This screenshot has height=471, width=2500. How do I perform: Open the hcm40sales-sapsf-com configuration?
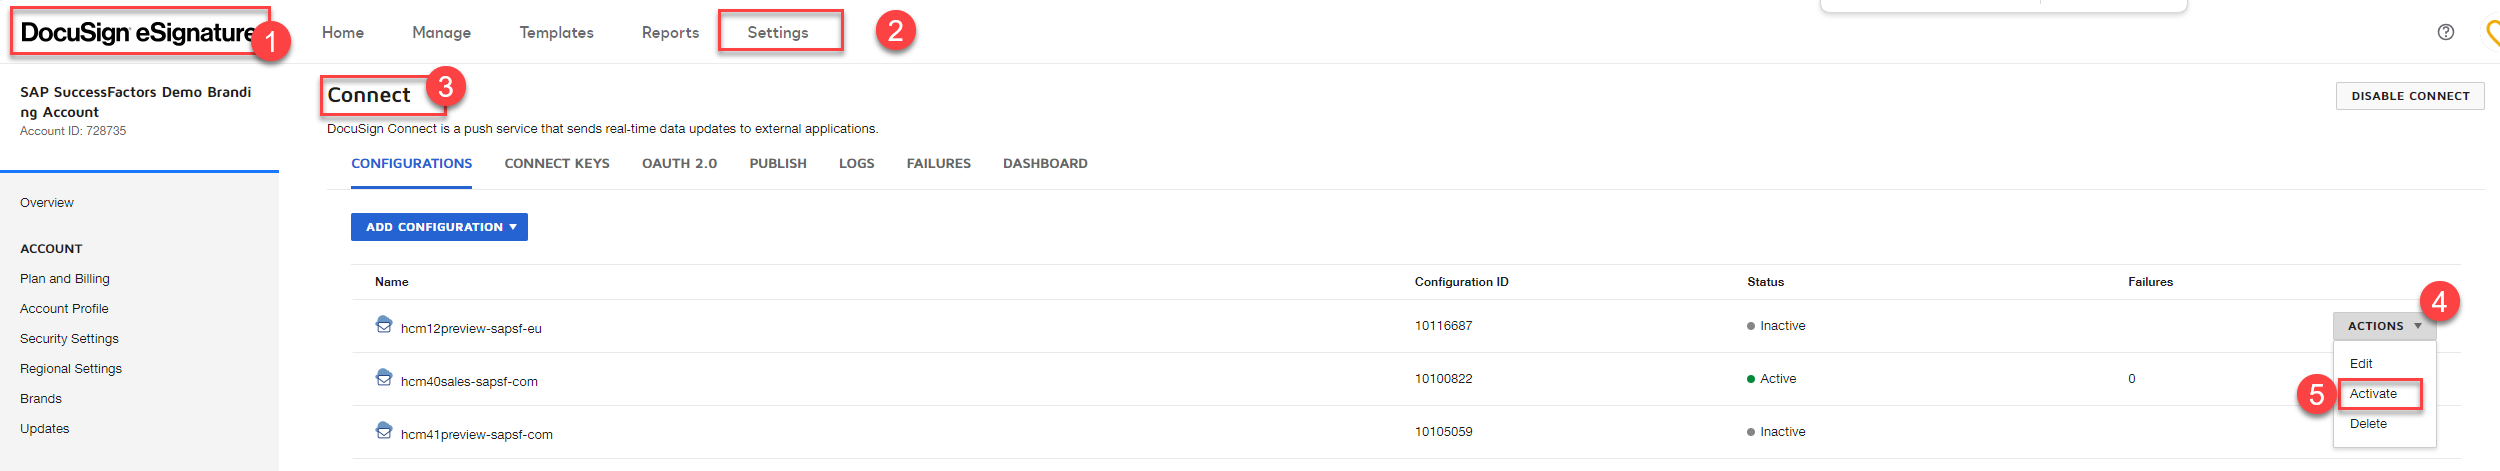click(469, 381)
